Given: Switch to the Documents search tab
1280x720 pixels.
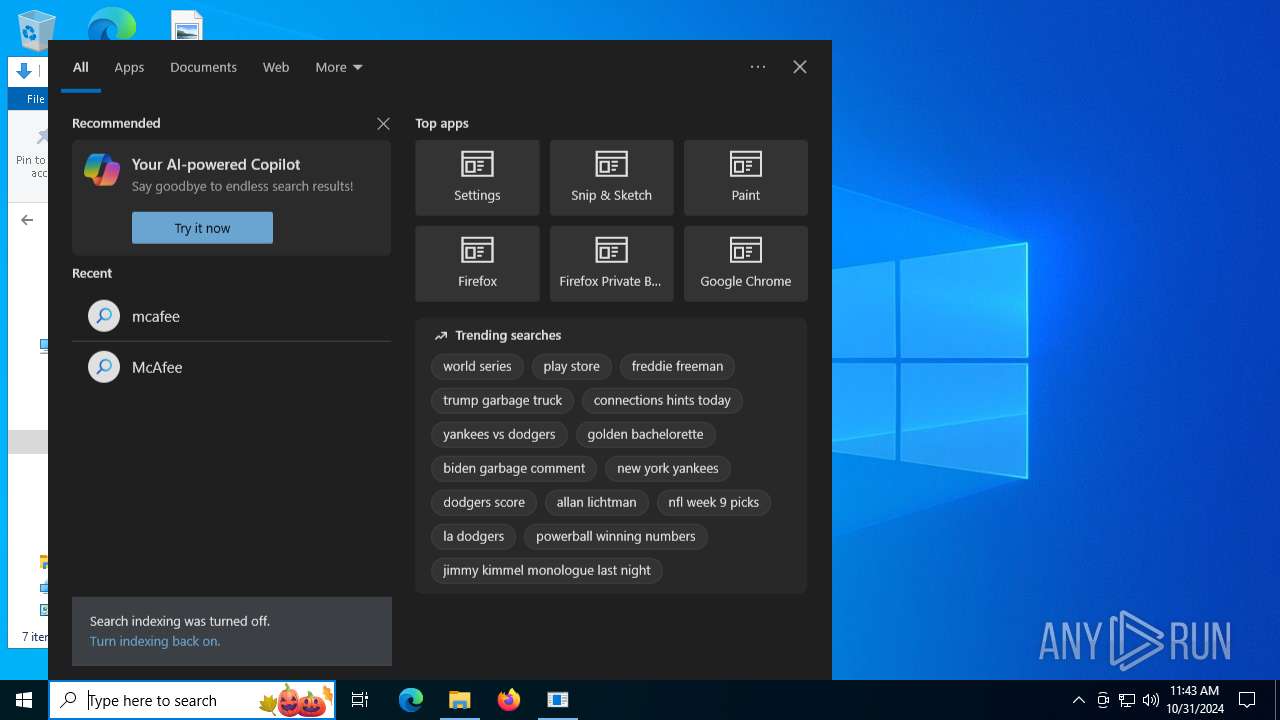Looking at the screenshot, I should pyautogui.click(x=203, y=67).
